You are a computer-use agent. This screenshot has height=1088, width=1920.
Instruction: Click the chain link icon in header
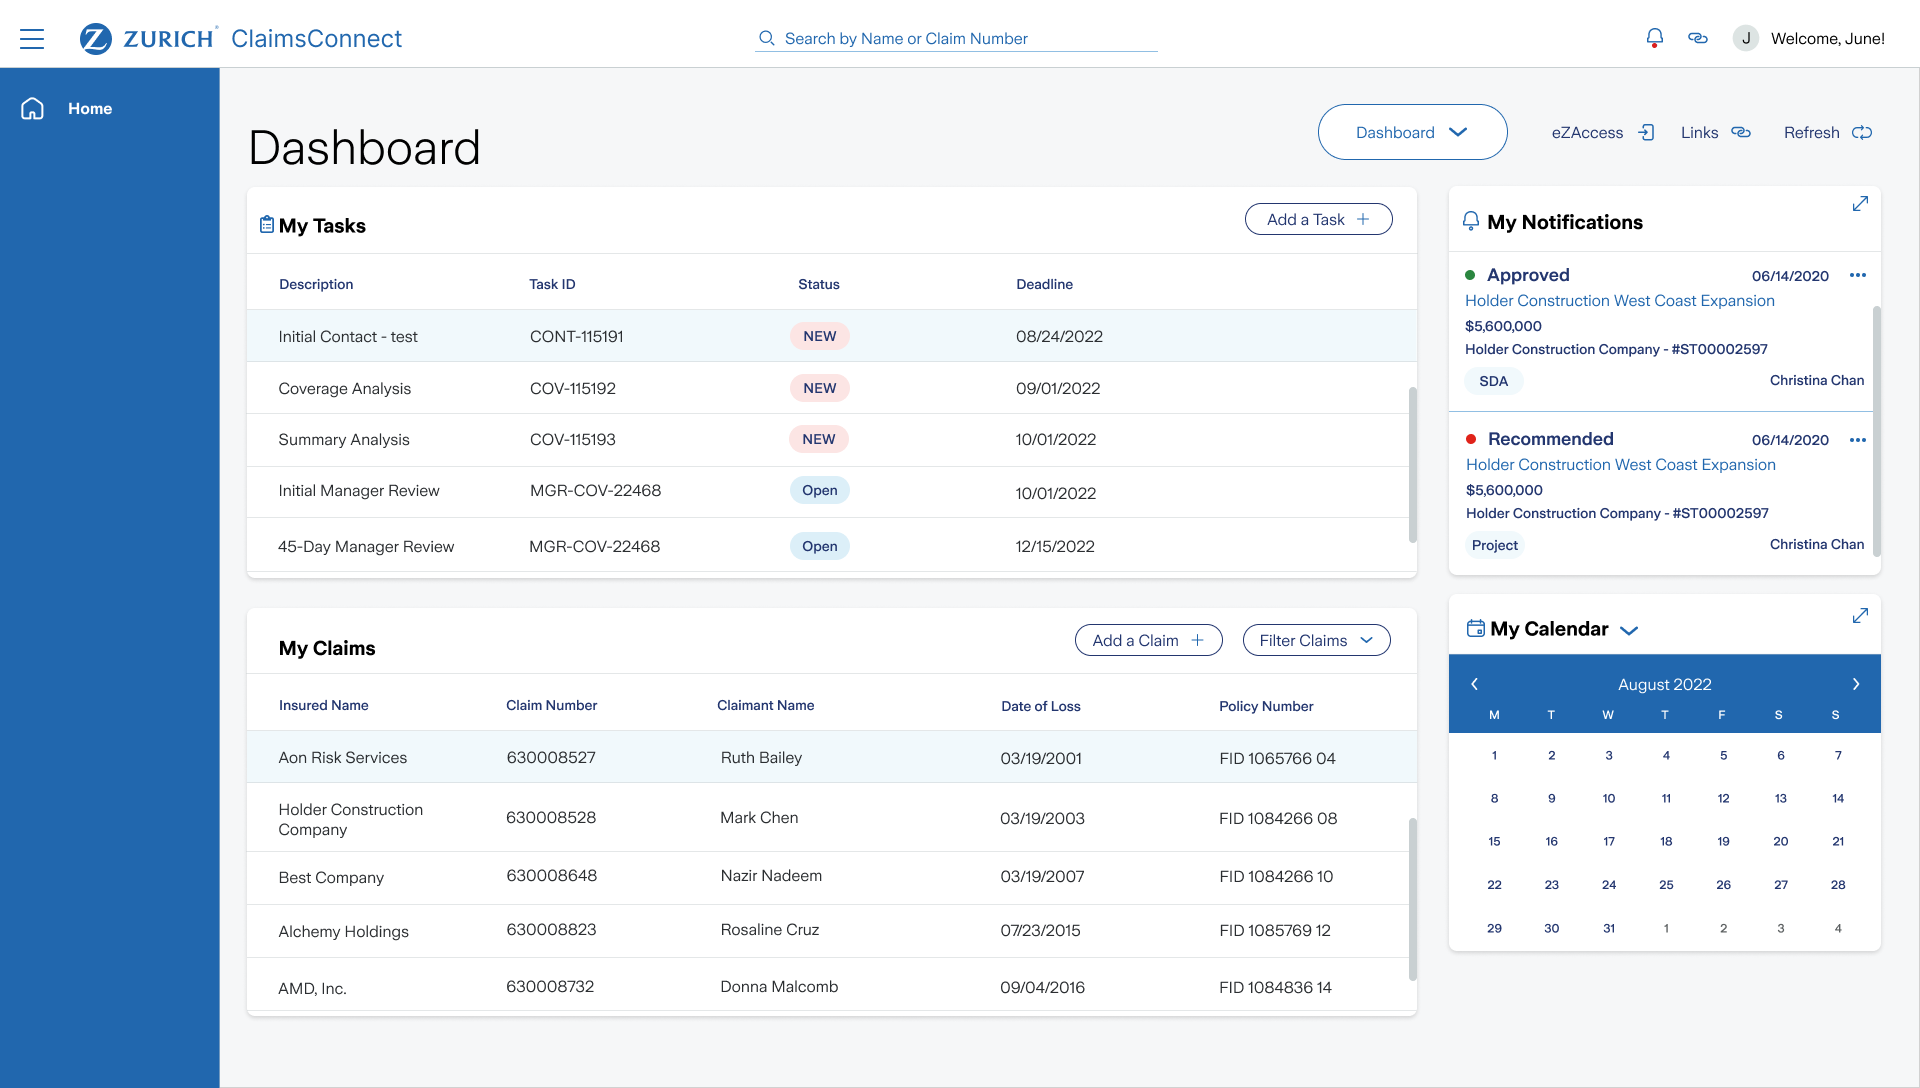pyautogui.click(x=1698, y=38)
